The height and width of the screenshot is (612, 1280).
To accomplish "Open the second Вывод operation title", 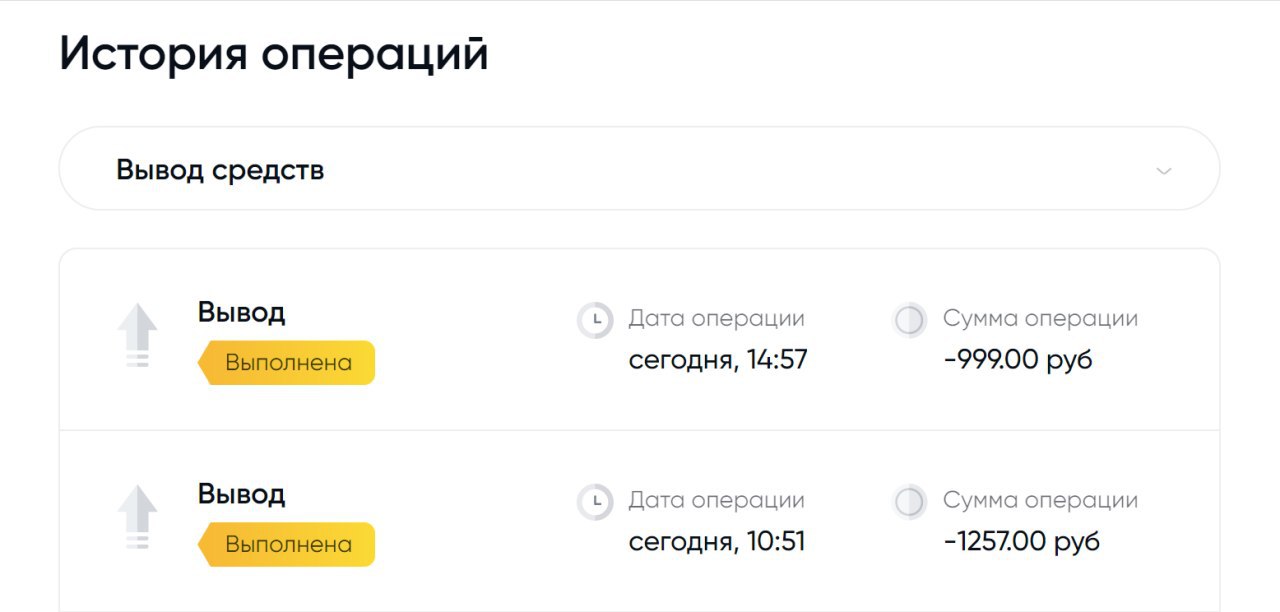I will (241, 494).
